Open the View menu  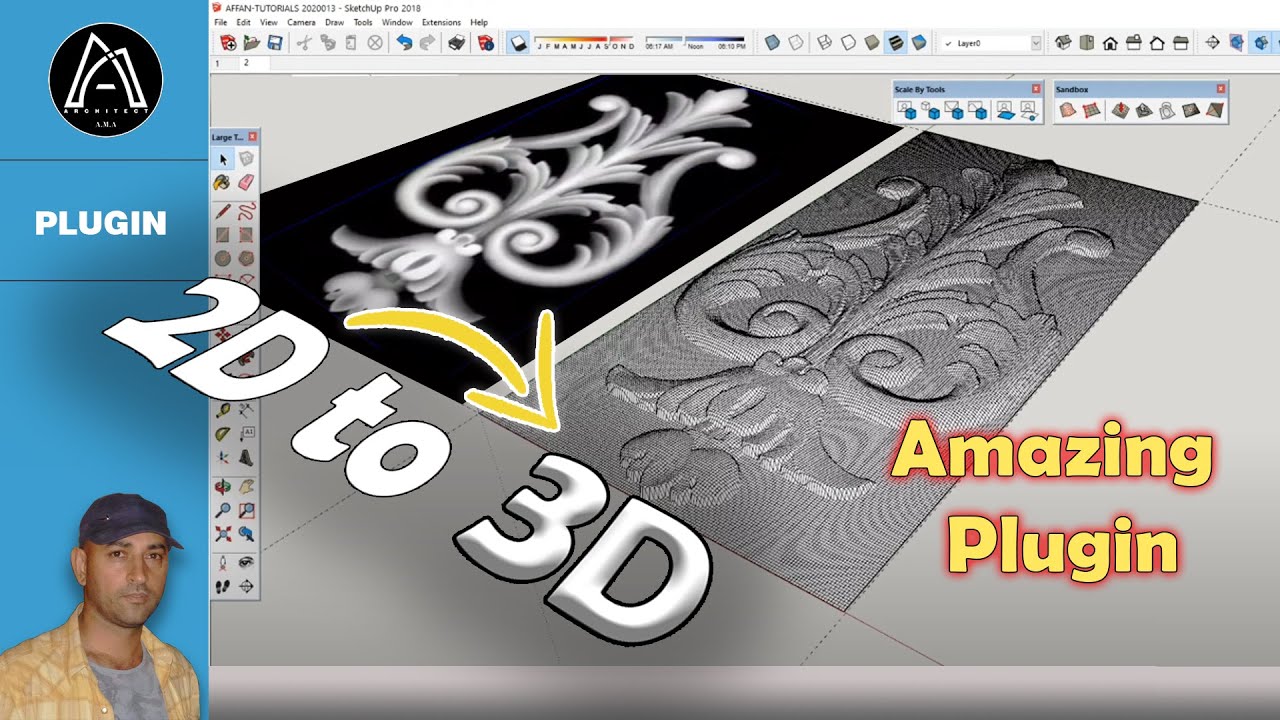point(269,22)
